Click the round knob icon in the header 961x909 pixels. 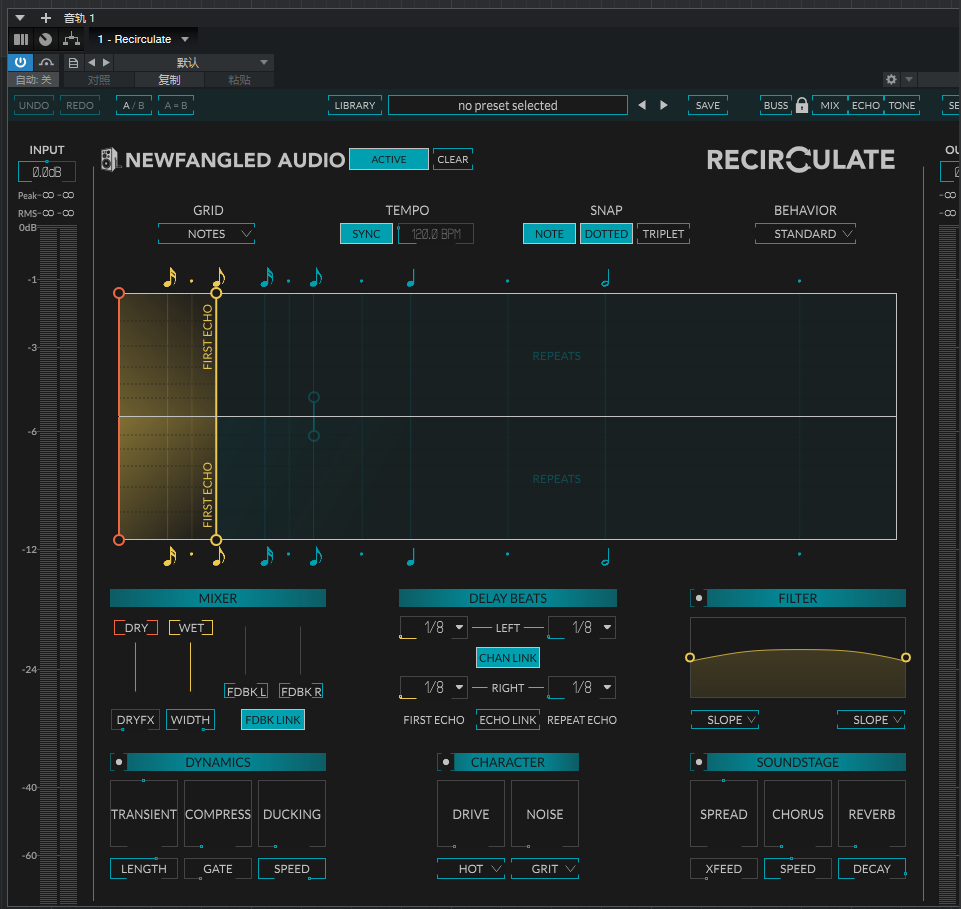click(45, 39)
